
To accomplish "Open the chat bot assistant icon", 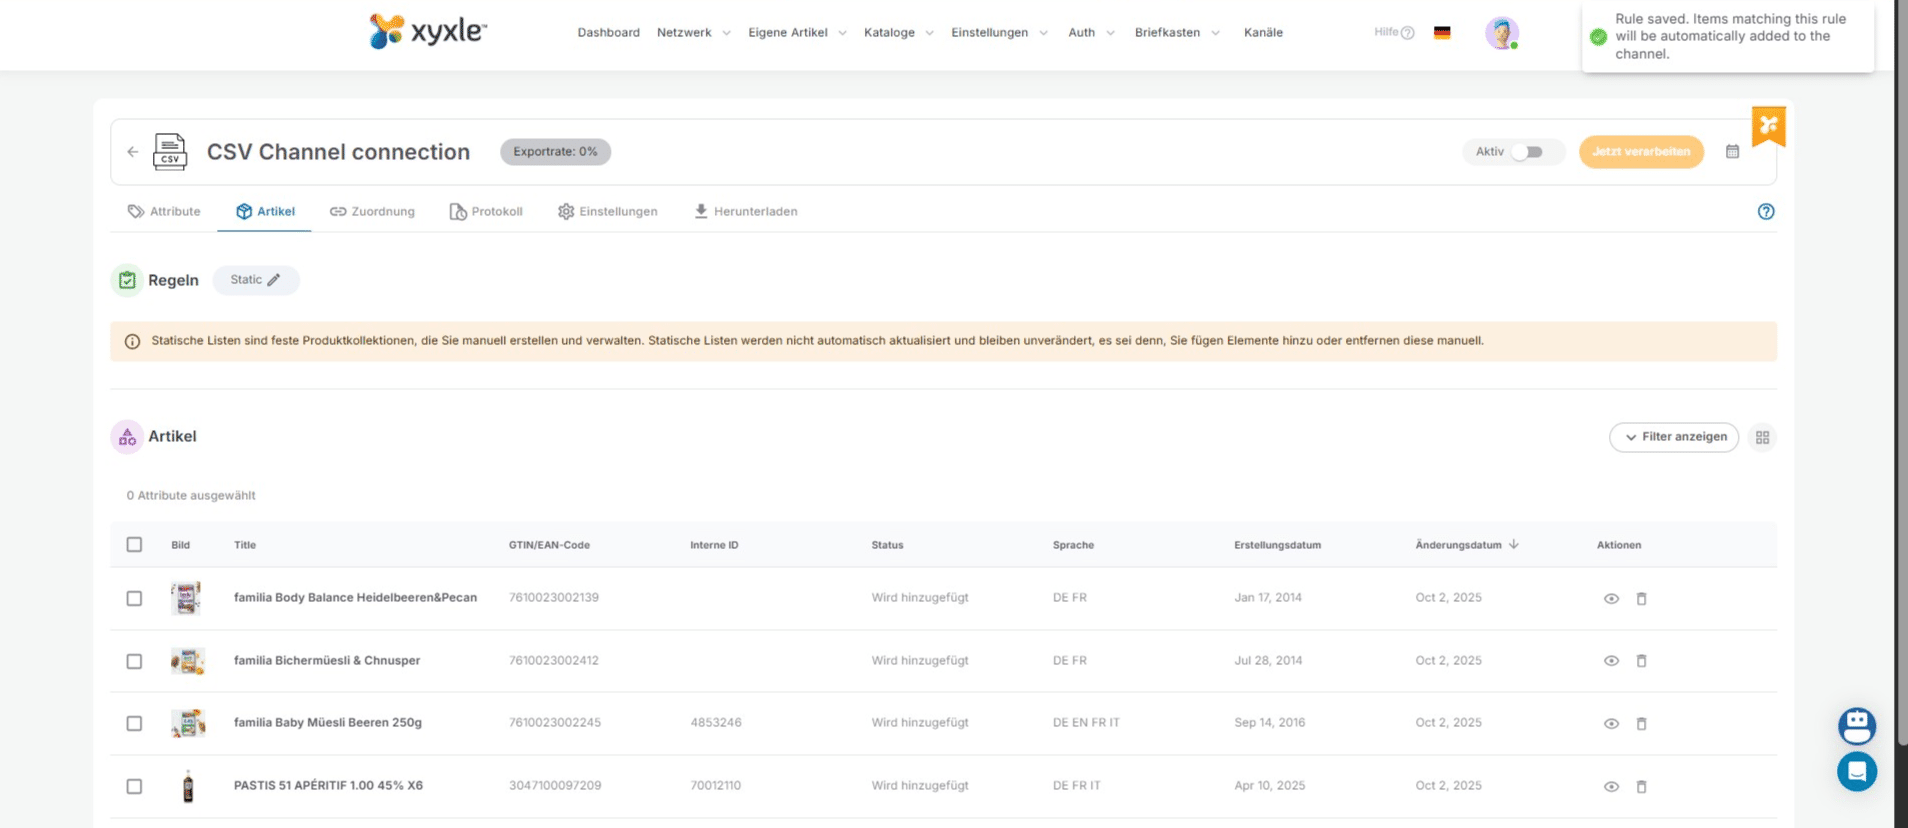I will click(1856, 726).
